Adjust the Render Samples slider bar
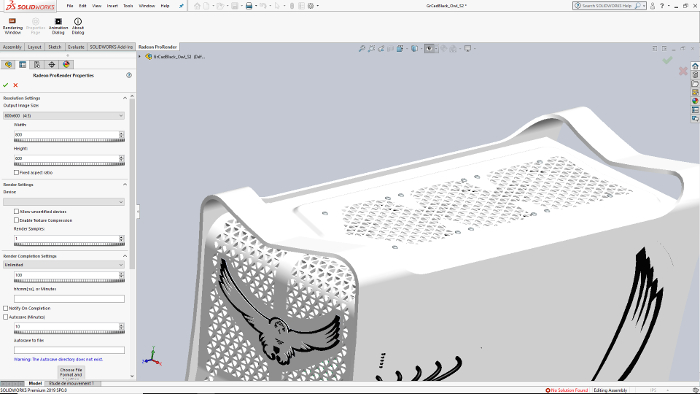The image size is (700, 394). pos(69,244)
